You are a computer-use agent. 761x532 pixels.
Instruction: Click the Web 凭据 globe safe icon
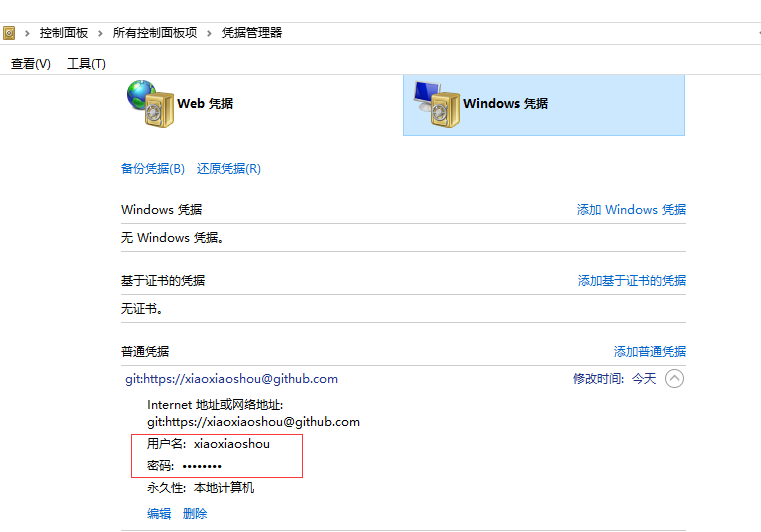point(150,103)
